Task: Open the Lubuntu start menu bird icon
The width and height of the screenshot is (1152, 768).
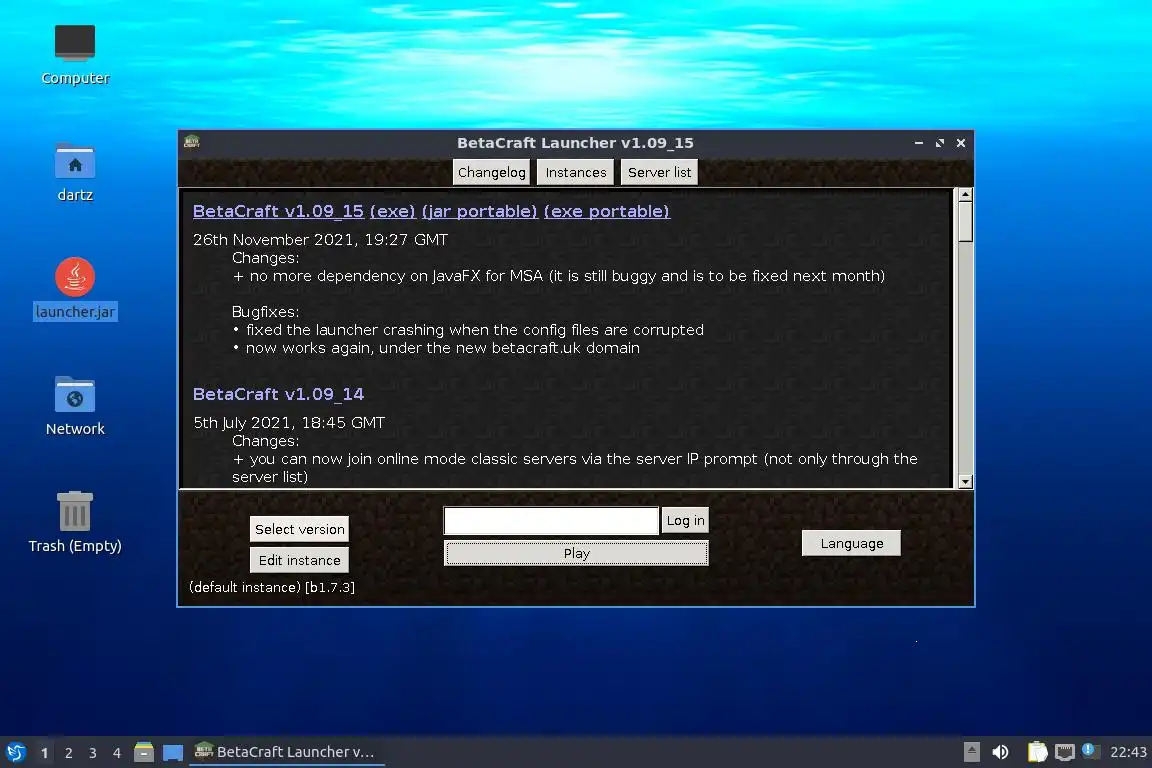Action: click(15, 752)
